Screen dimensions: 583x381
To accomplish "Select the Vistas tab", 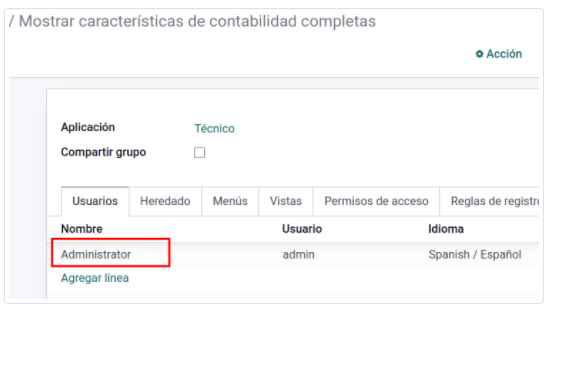I will pyautogui.click(x=286, y=201).
